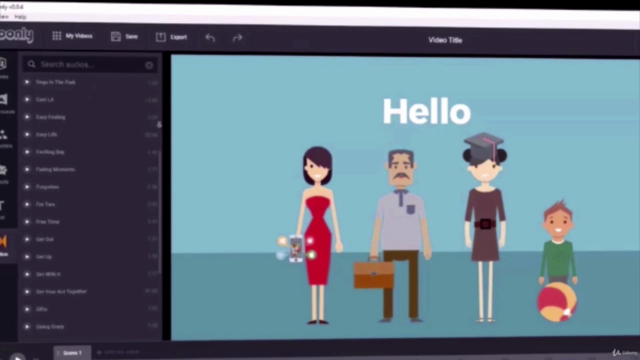The height and width of the screenshot is (360, 640).
Task: Preview the Get With It track
Action: (x=27, y=274)
